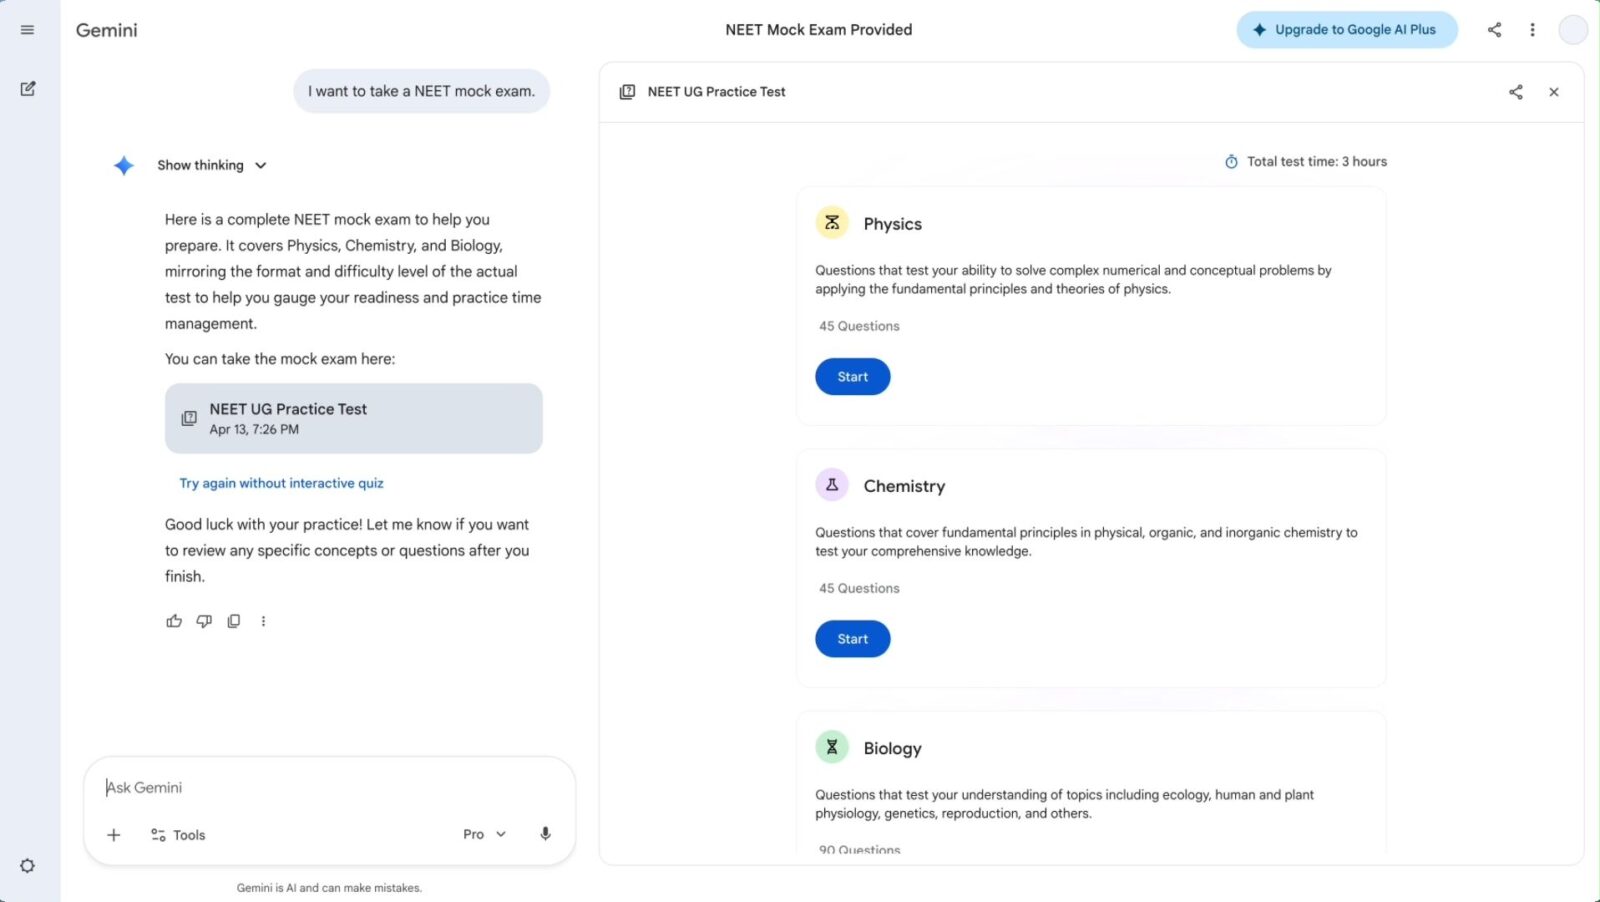The width and height of the screenshot is (1600, 902).
Task: Click the thumbs down icon
Action: pos(204,621)
